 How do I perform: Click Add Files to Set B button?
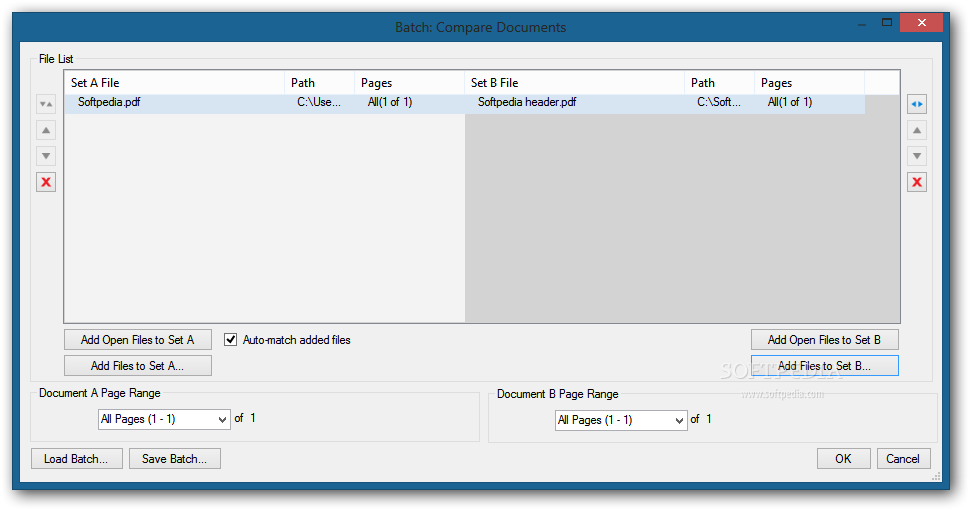click(x=825, y=366)
